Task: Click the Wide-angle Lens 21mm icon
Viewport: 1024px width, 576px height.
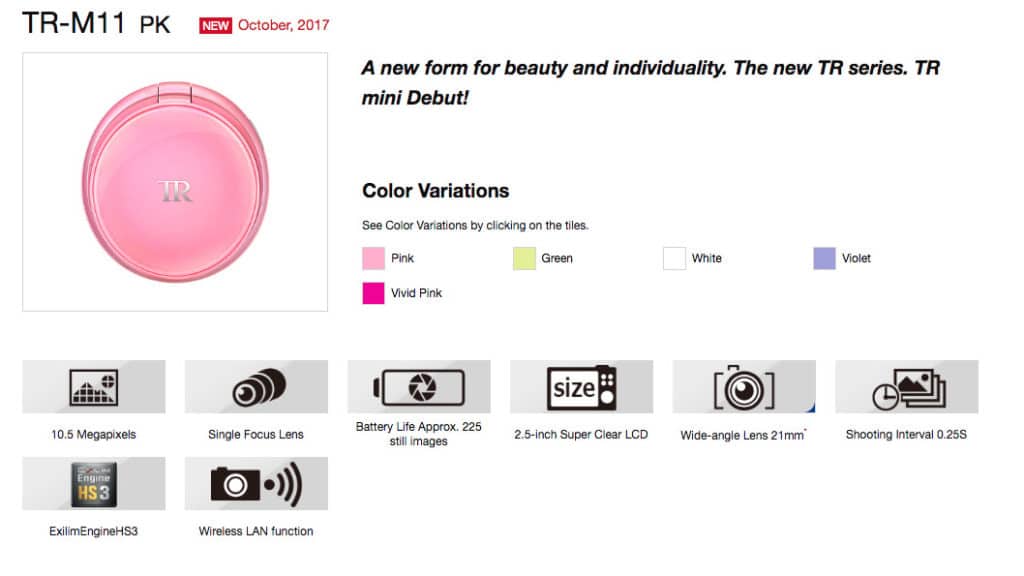Action: click(x=743, y=387)
